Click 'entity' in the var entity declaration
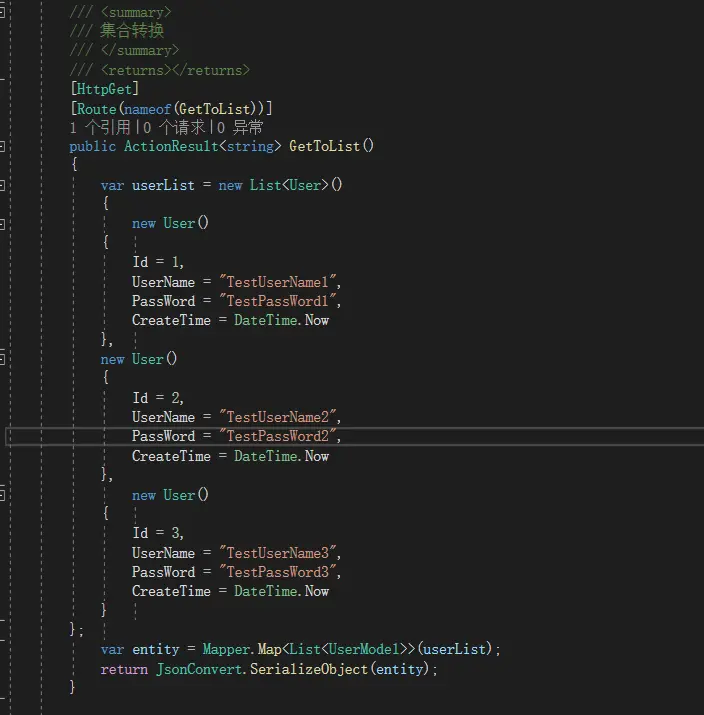 [x=155, y=649]
